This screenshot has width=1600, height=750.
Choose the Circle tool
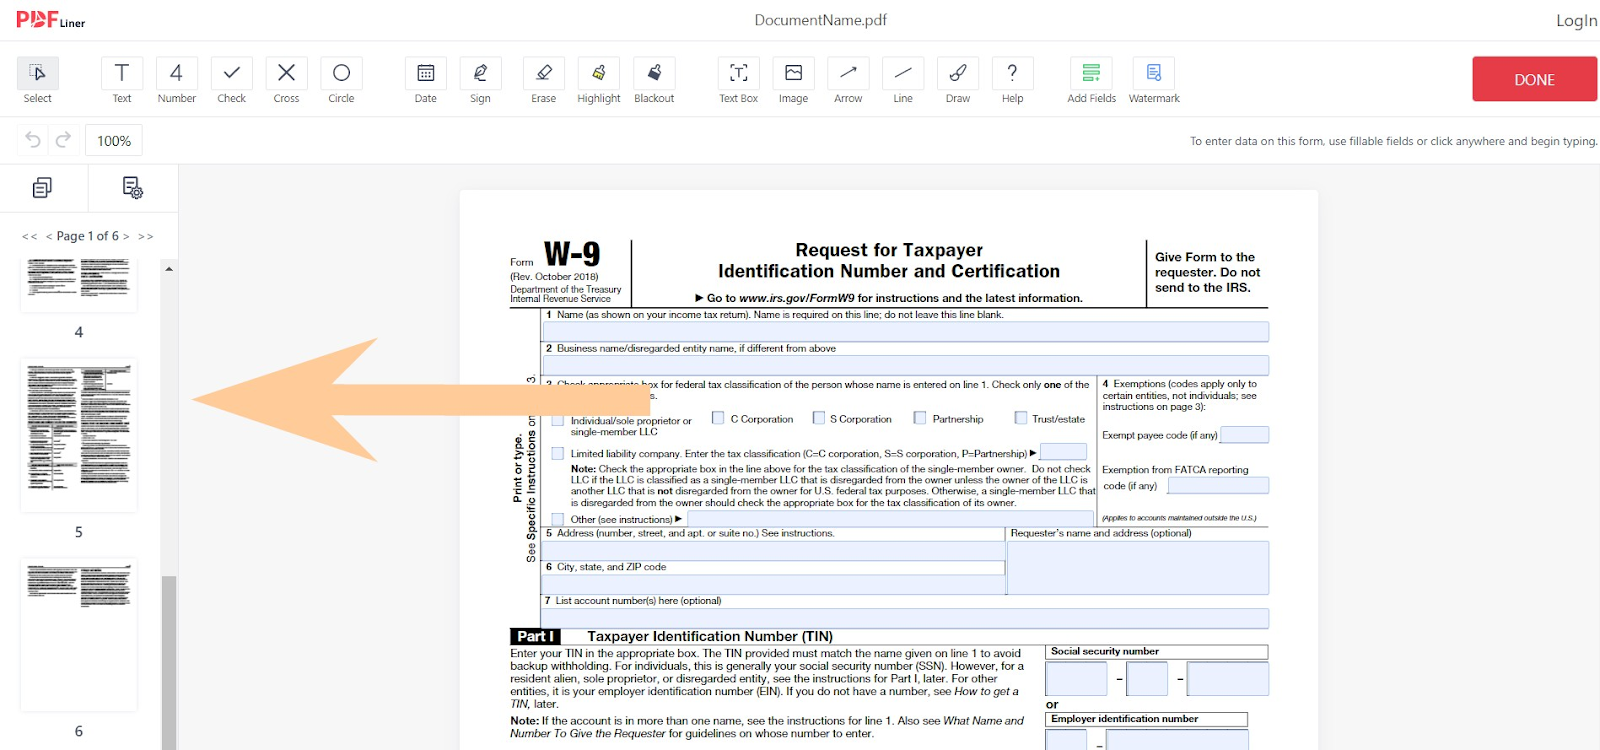click(x=341, y=80)
